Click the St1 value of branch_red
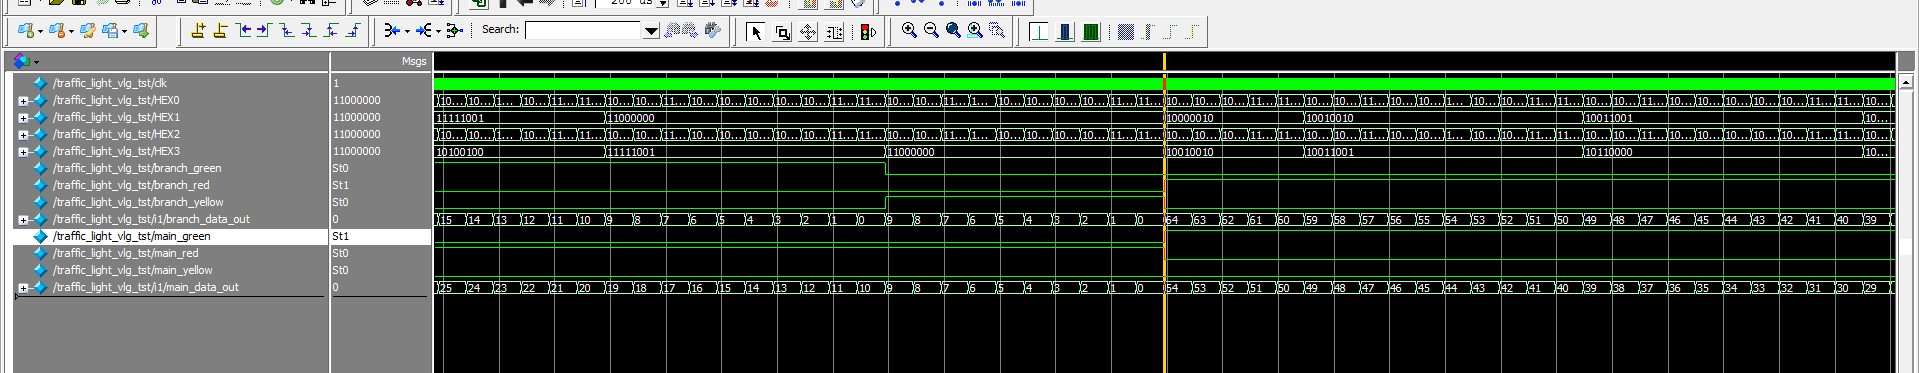1919x373 pixels. (341, 185)
